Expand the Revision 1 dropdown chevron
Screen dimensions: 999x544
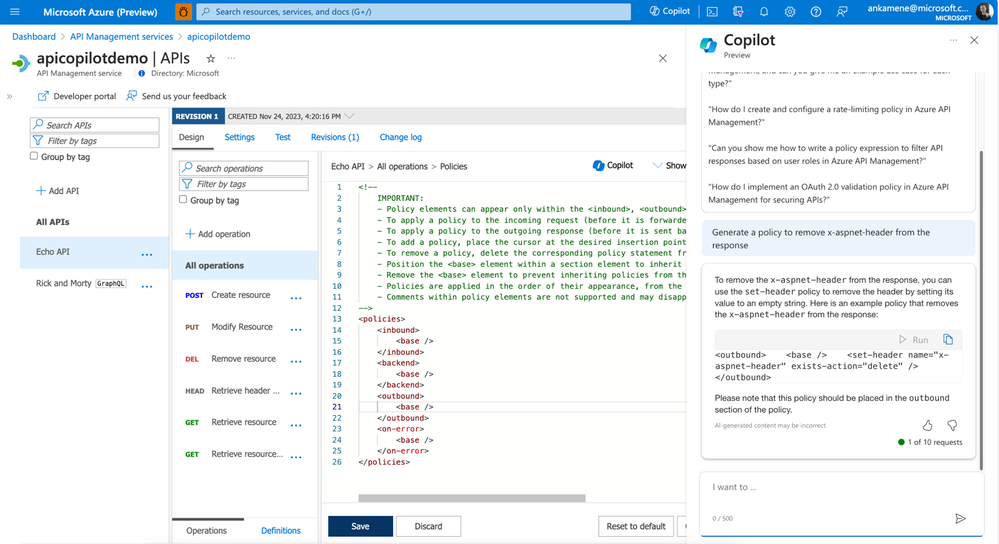pos(349,117)
